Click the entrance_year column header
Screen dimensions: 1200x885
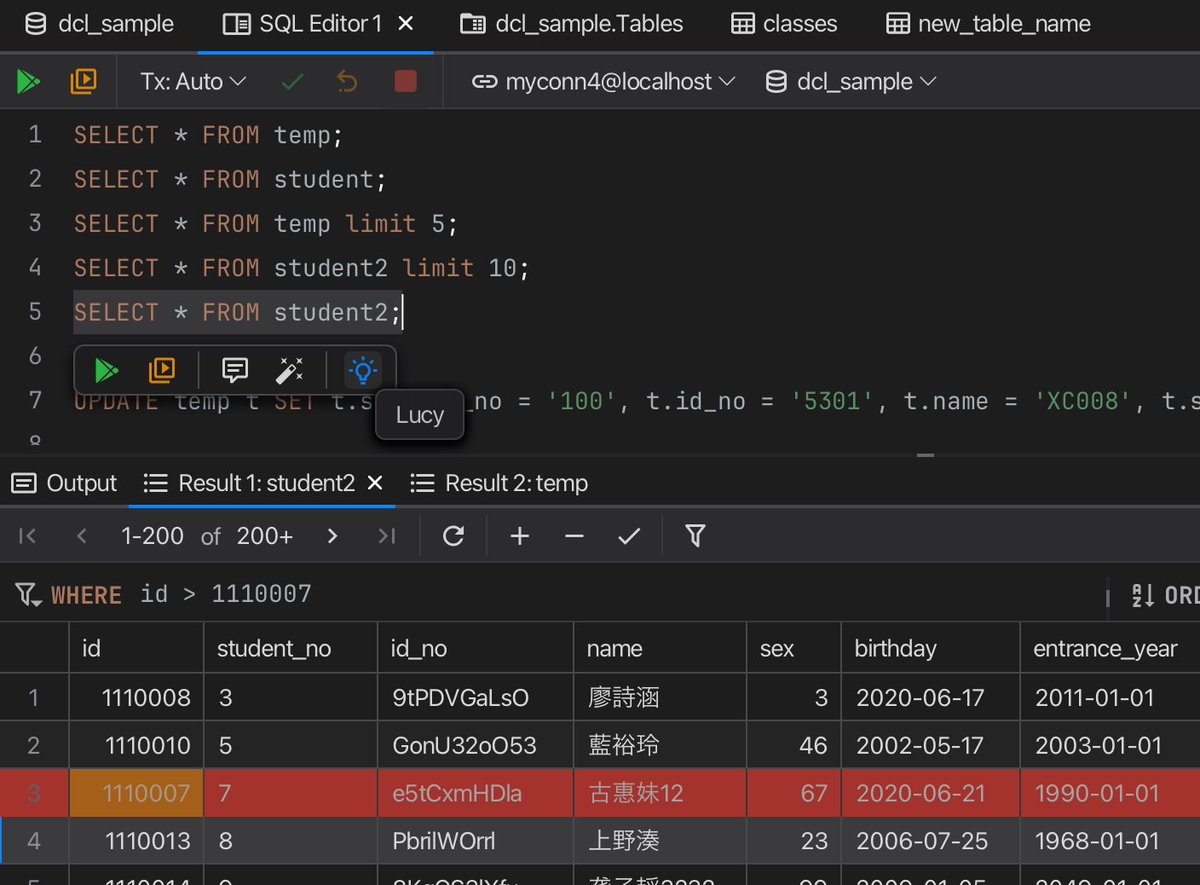(x=1110, y=649)
